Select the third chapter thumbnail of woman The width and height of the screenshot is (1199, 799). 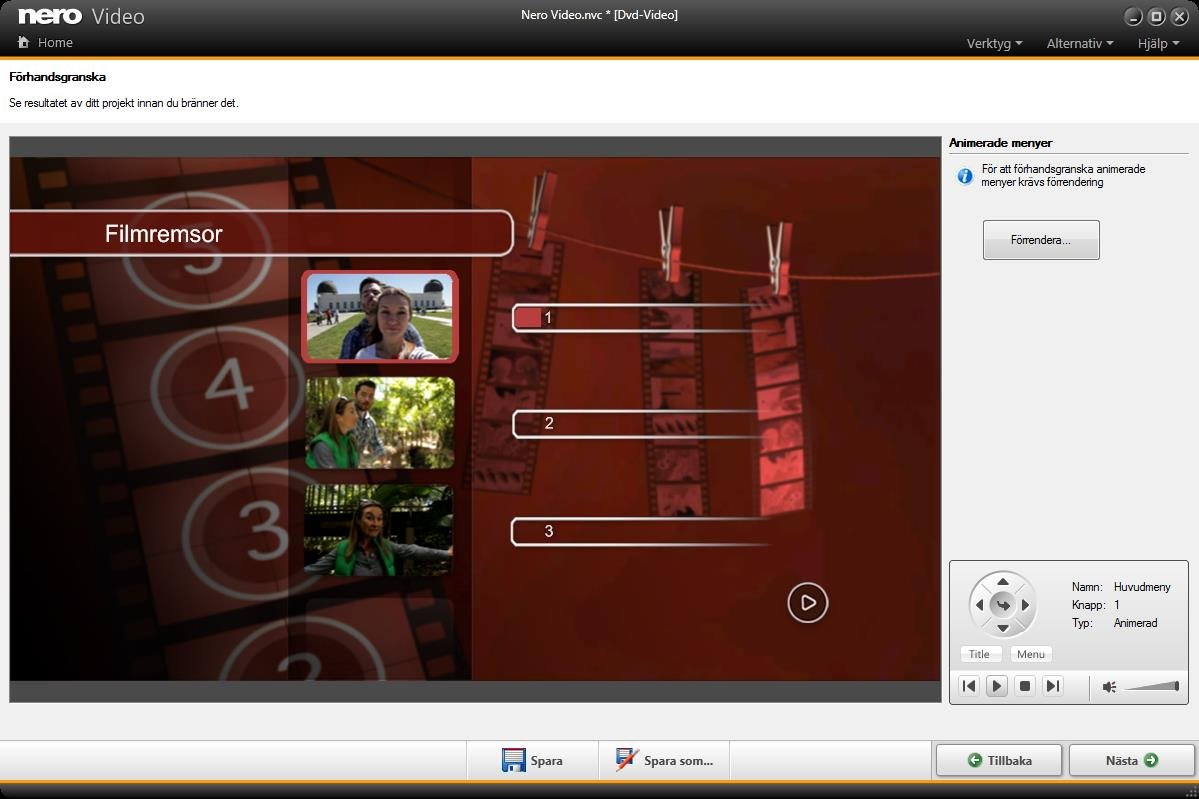[x=379, y=529]
